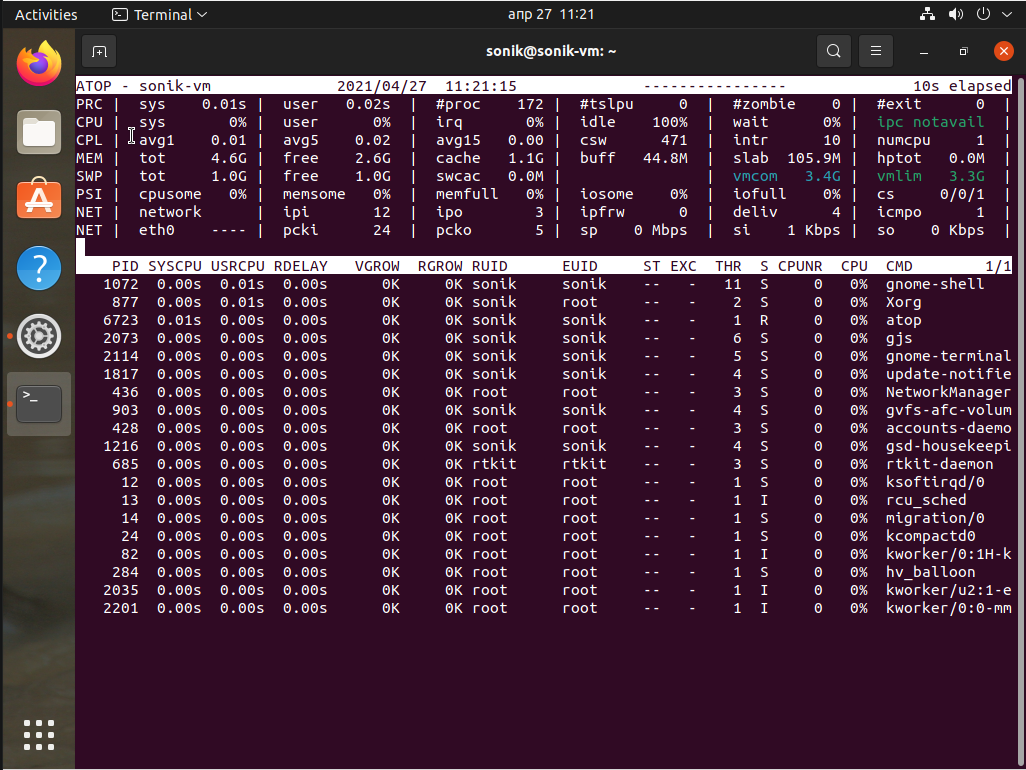Open Ubuntu Software from dock
Screen dimensions: 1026x770
click(39, 200)
